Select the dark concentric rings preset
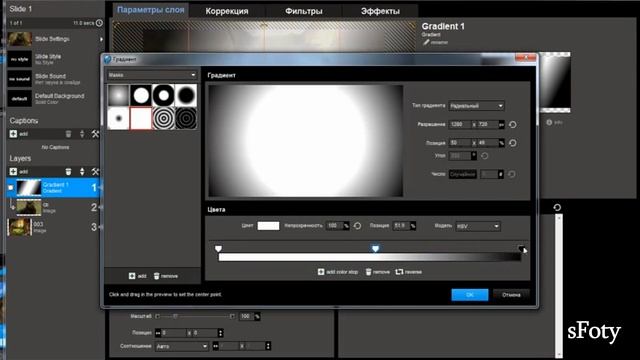 point(186,118)
